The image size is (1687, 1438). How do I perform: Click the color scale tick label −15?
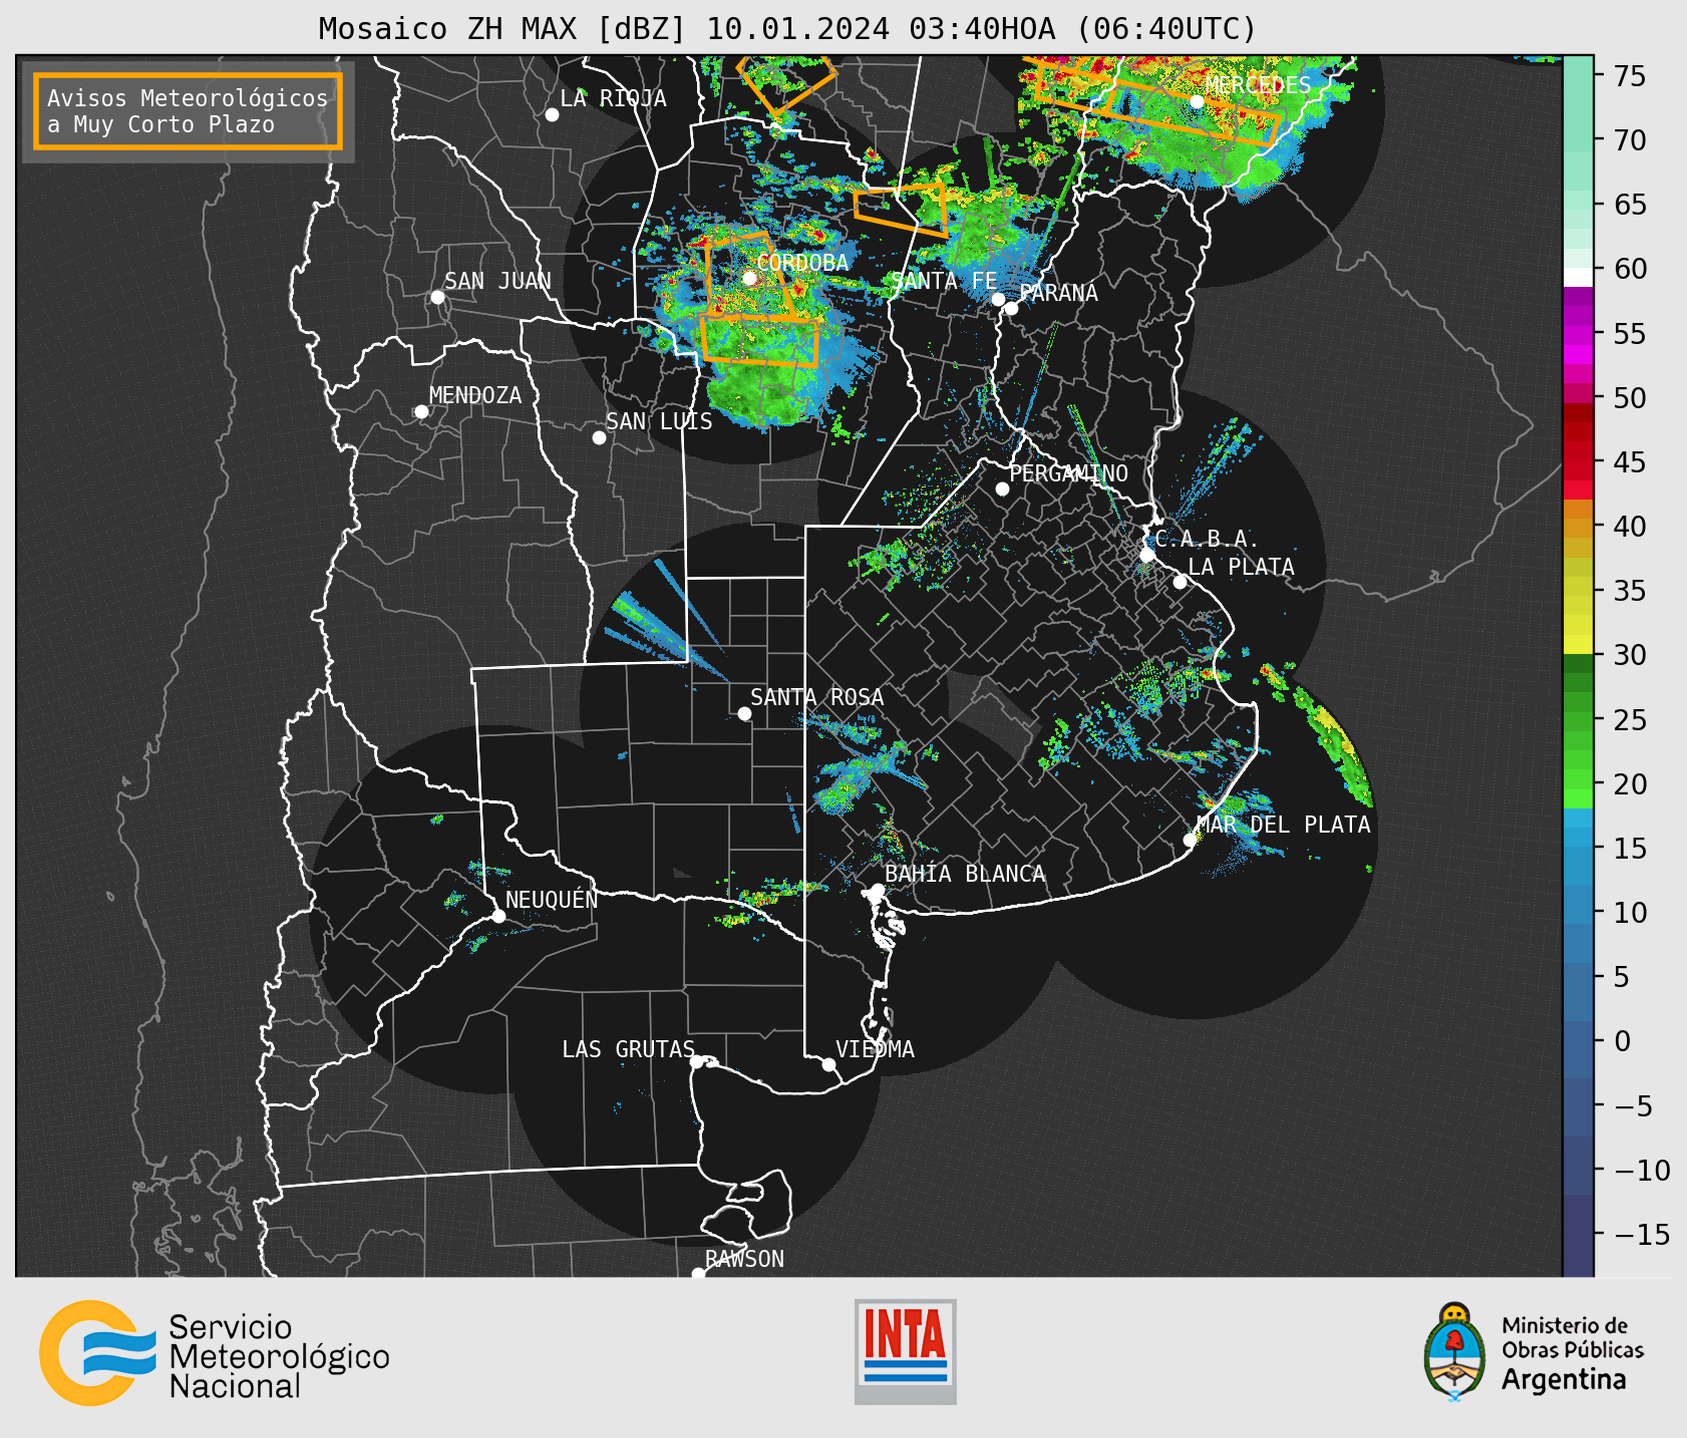[x=1641, y=1235]
